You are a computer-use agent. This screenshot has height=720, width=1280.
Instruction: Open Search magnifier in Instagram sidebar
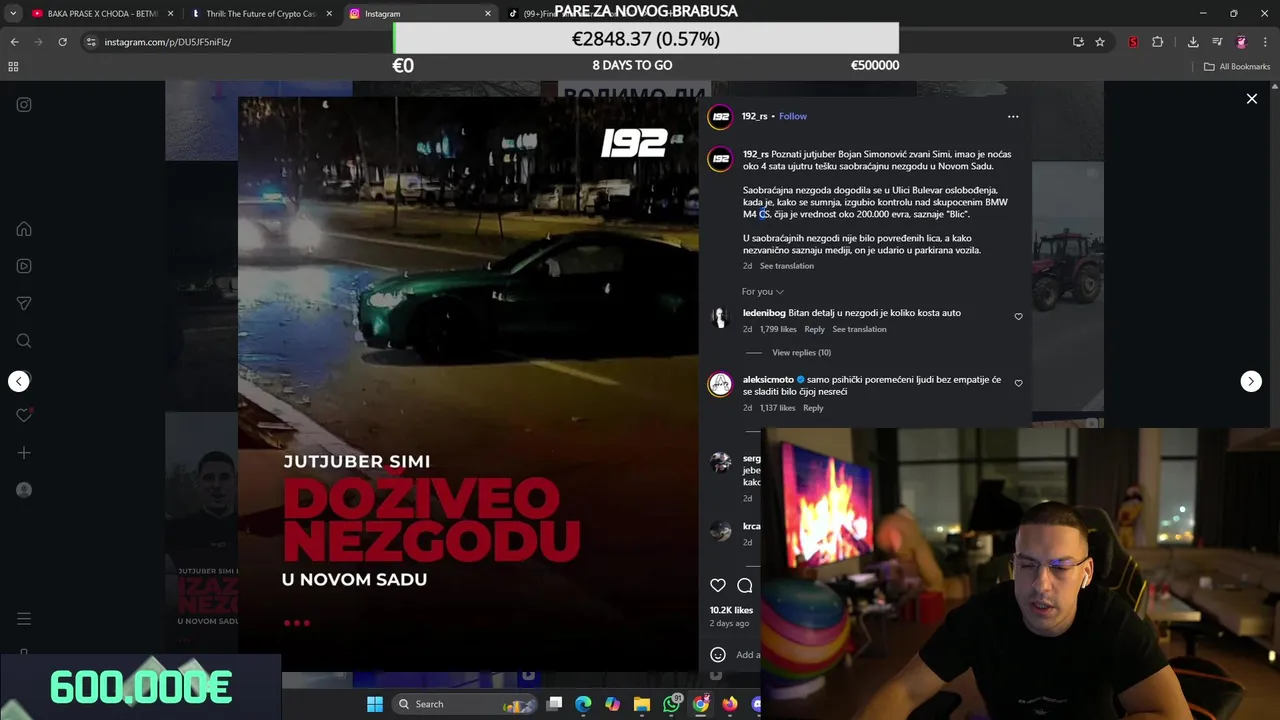24,341
